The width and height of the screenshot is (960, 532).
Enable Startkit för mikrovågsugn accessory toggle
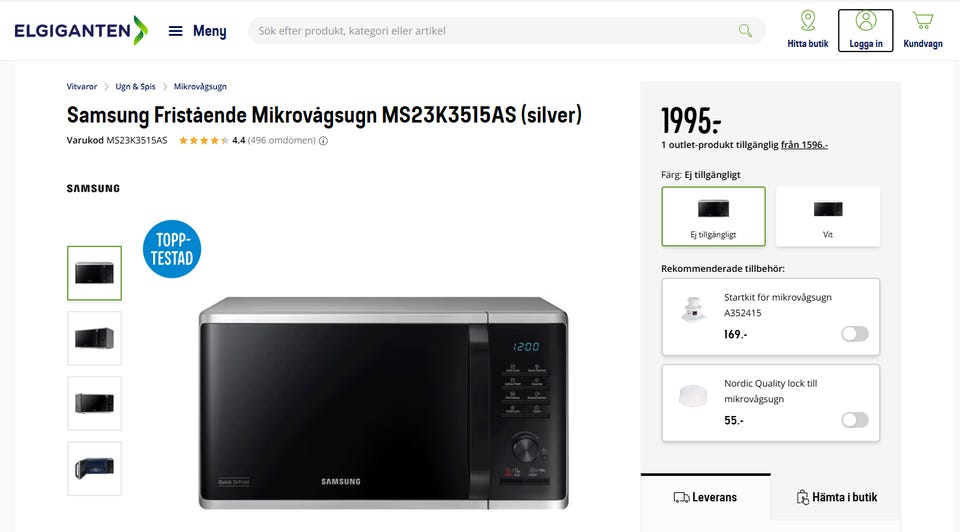point(855,334)
